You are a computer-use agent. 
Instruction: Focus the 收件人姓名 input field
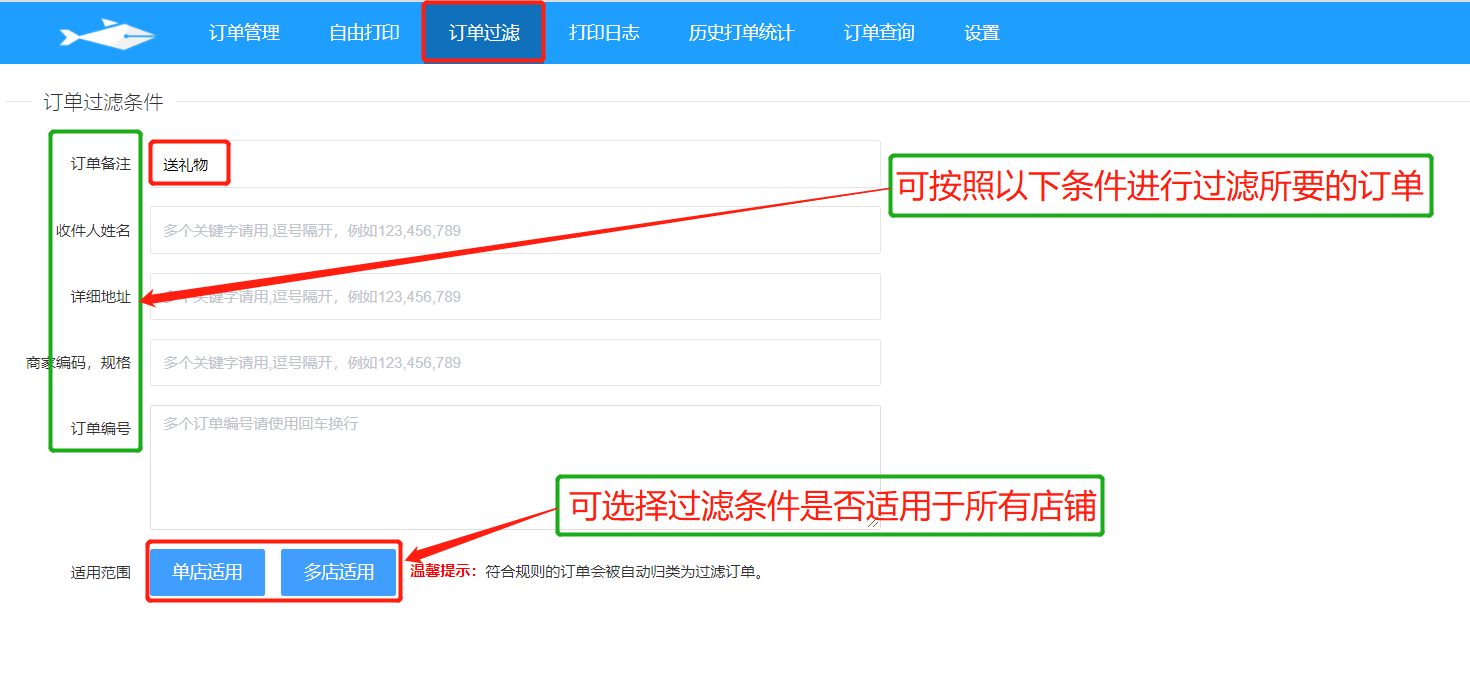[514, 230]
